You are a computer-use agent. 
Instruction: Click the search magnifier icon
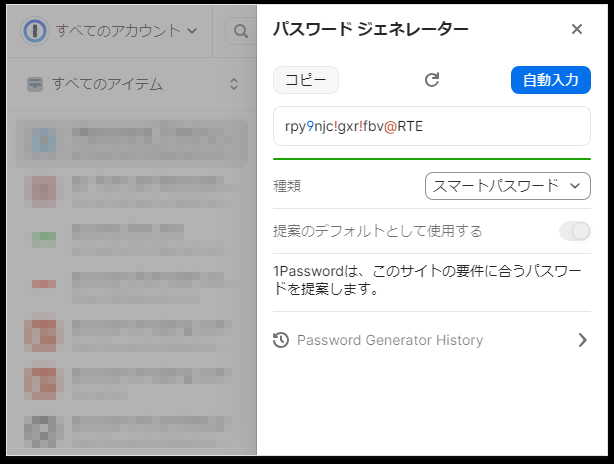[x=241, y=31]
